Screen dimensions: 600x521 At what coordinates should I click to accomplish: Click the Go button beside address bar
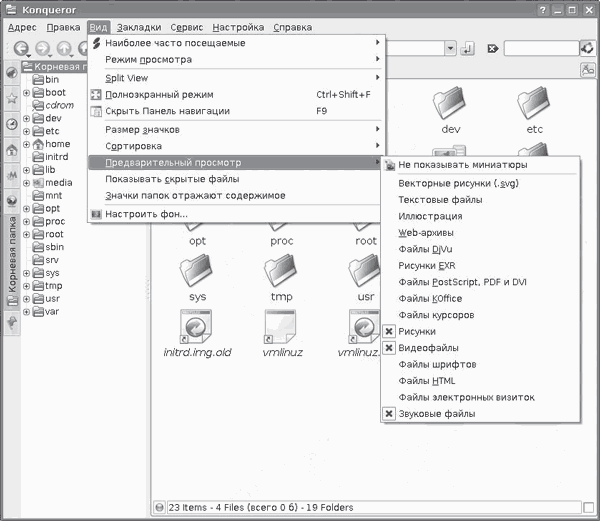(x=466, y=48)
